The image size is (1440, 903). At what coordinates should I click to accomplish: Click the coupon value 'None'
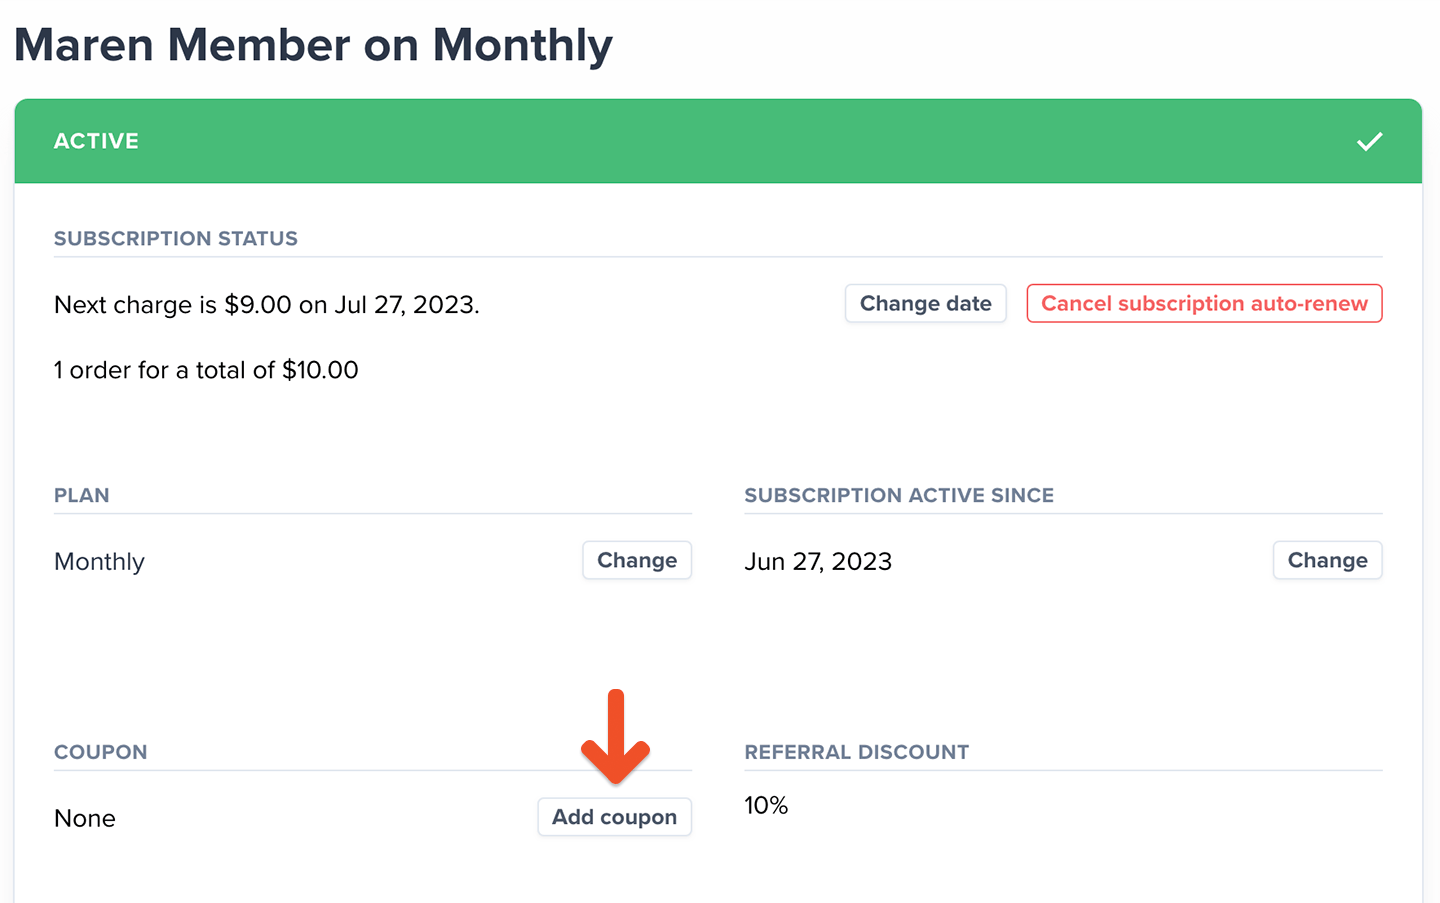85,819
